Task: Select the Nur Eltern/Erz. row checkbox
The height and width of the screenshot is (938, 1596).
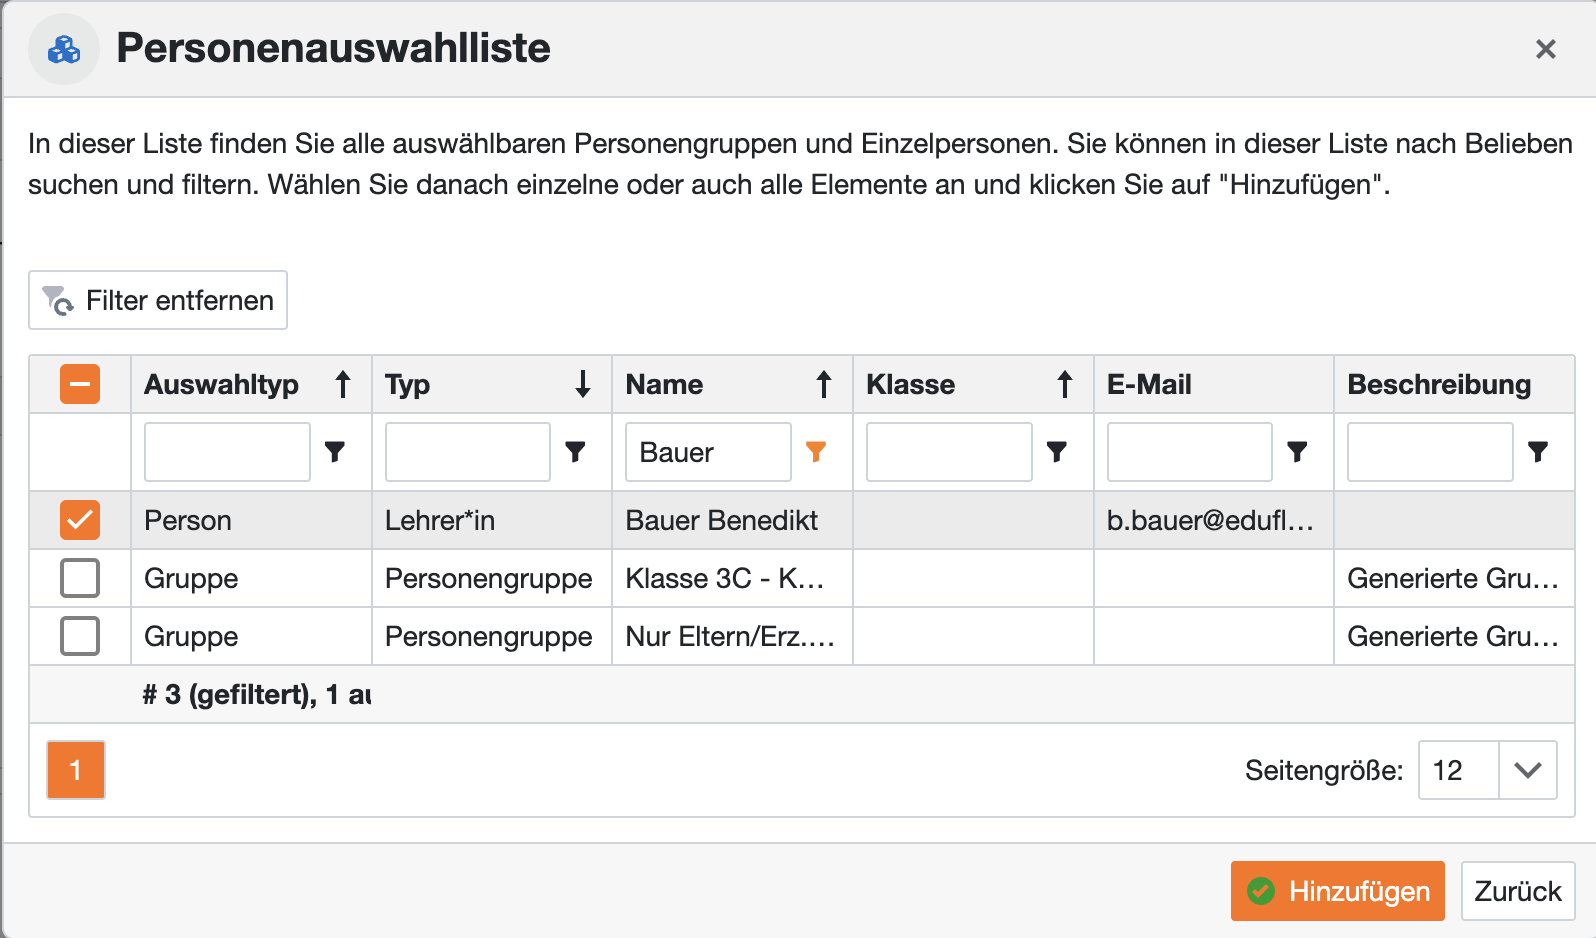Action: 80,636
